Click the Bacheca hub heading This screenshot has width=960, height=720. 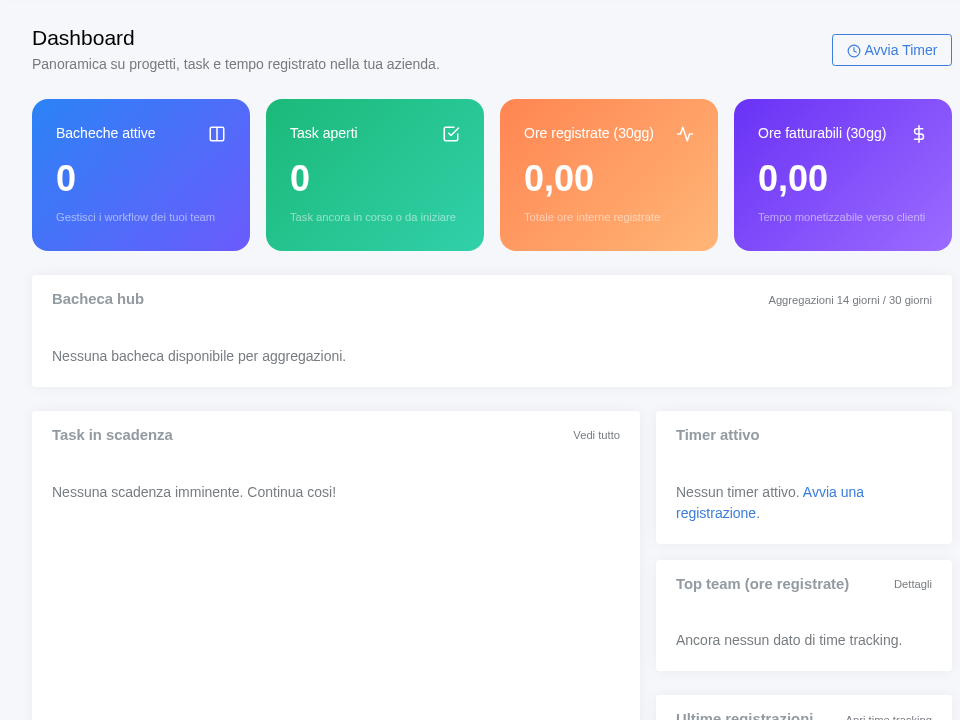98,299
